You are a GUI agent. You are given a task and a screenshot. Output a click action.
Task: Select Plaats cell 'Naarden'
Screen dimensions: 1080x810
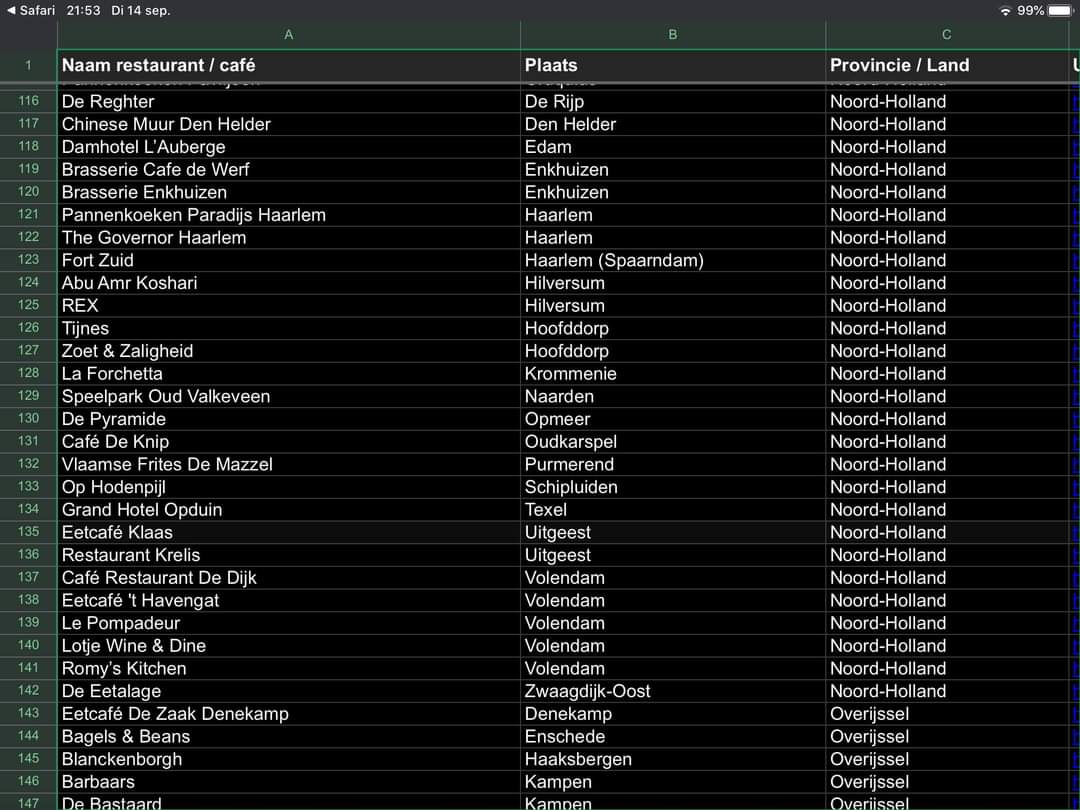(673, 397)
